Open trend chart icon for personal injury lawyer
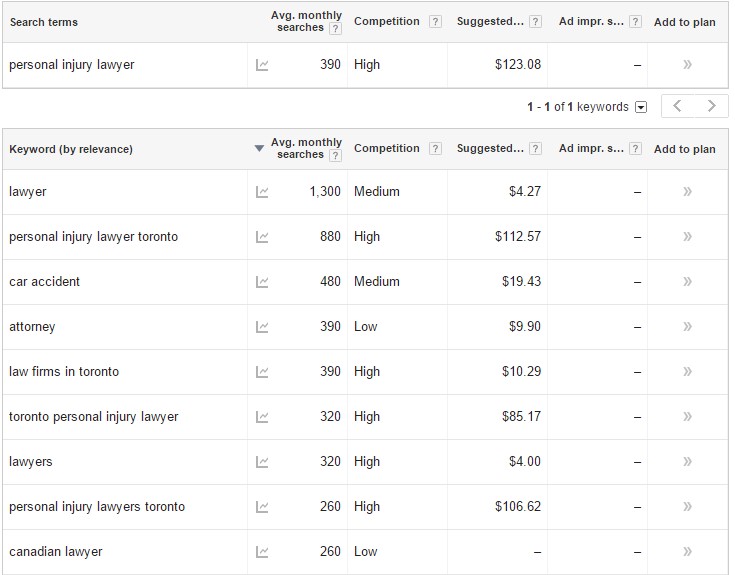Screen dimensions: 735x575 262,65
